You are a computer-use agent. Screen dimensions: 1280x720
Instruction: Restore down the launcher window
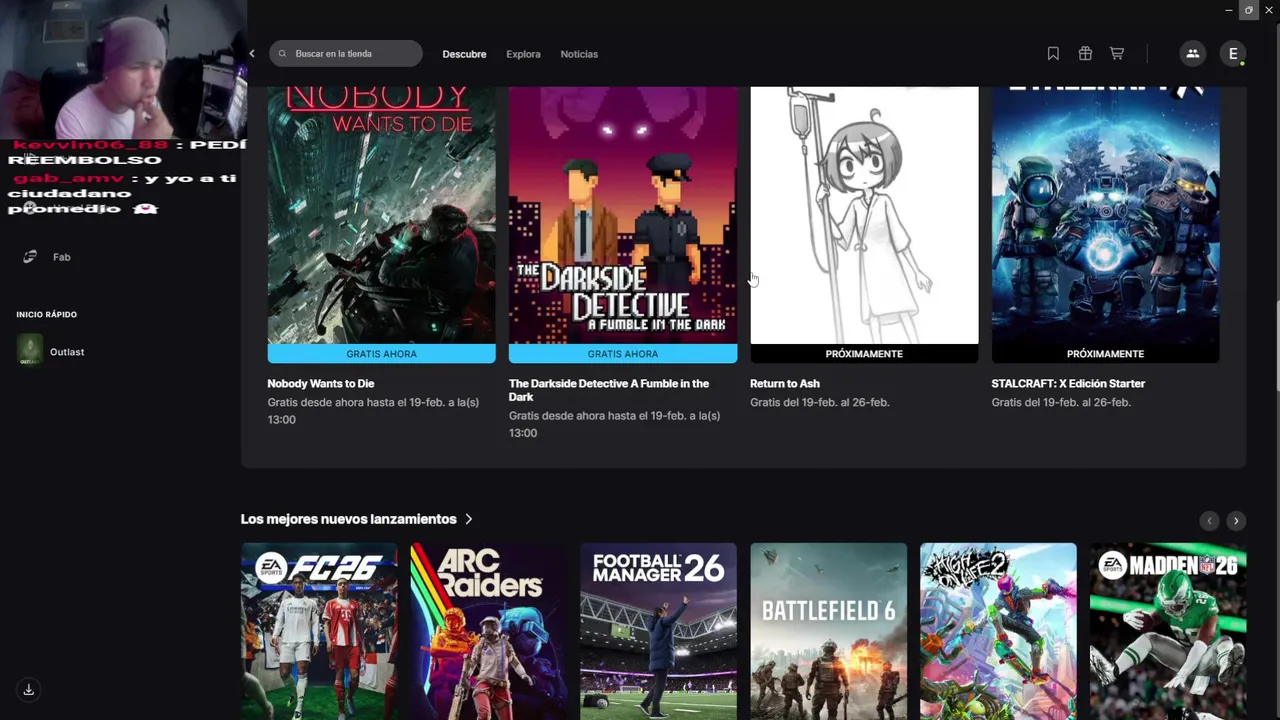(x=1249, y=10)
